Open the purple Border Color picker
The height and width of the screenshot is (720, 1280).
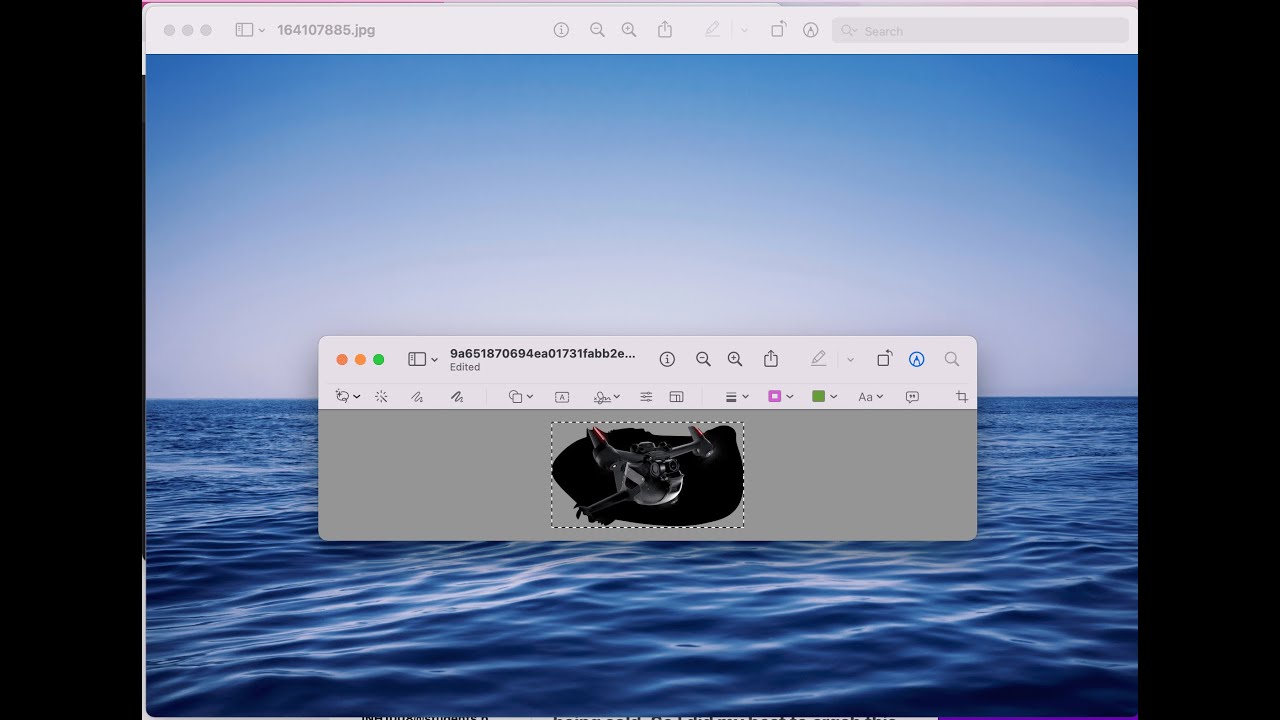pos(780,397)
